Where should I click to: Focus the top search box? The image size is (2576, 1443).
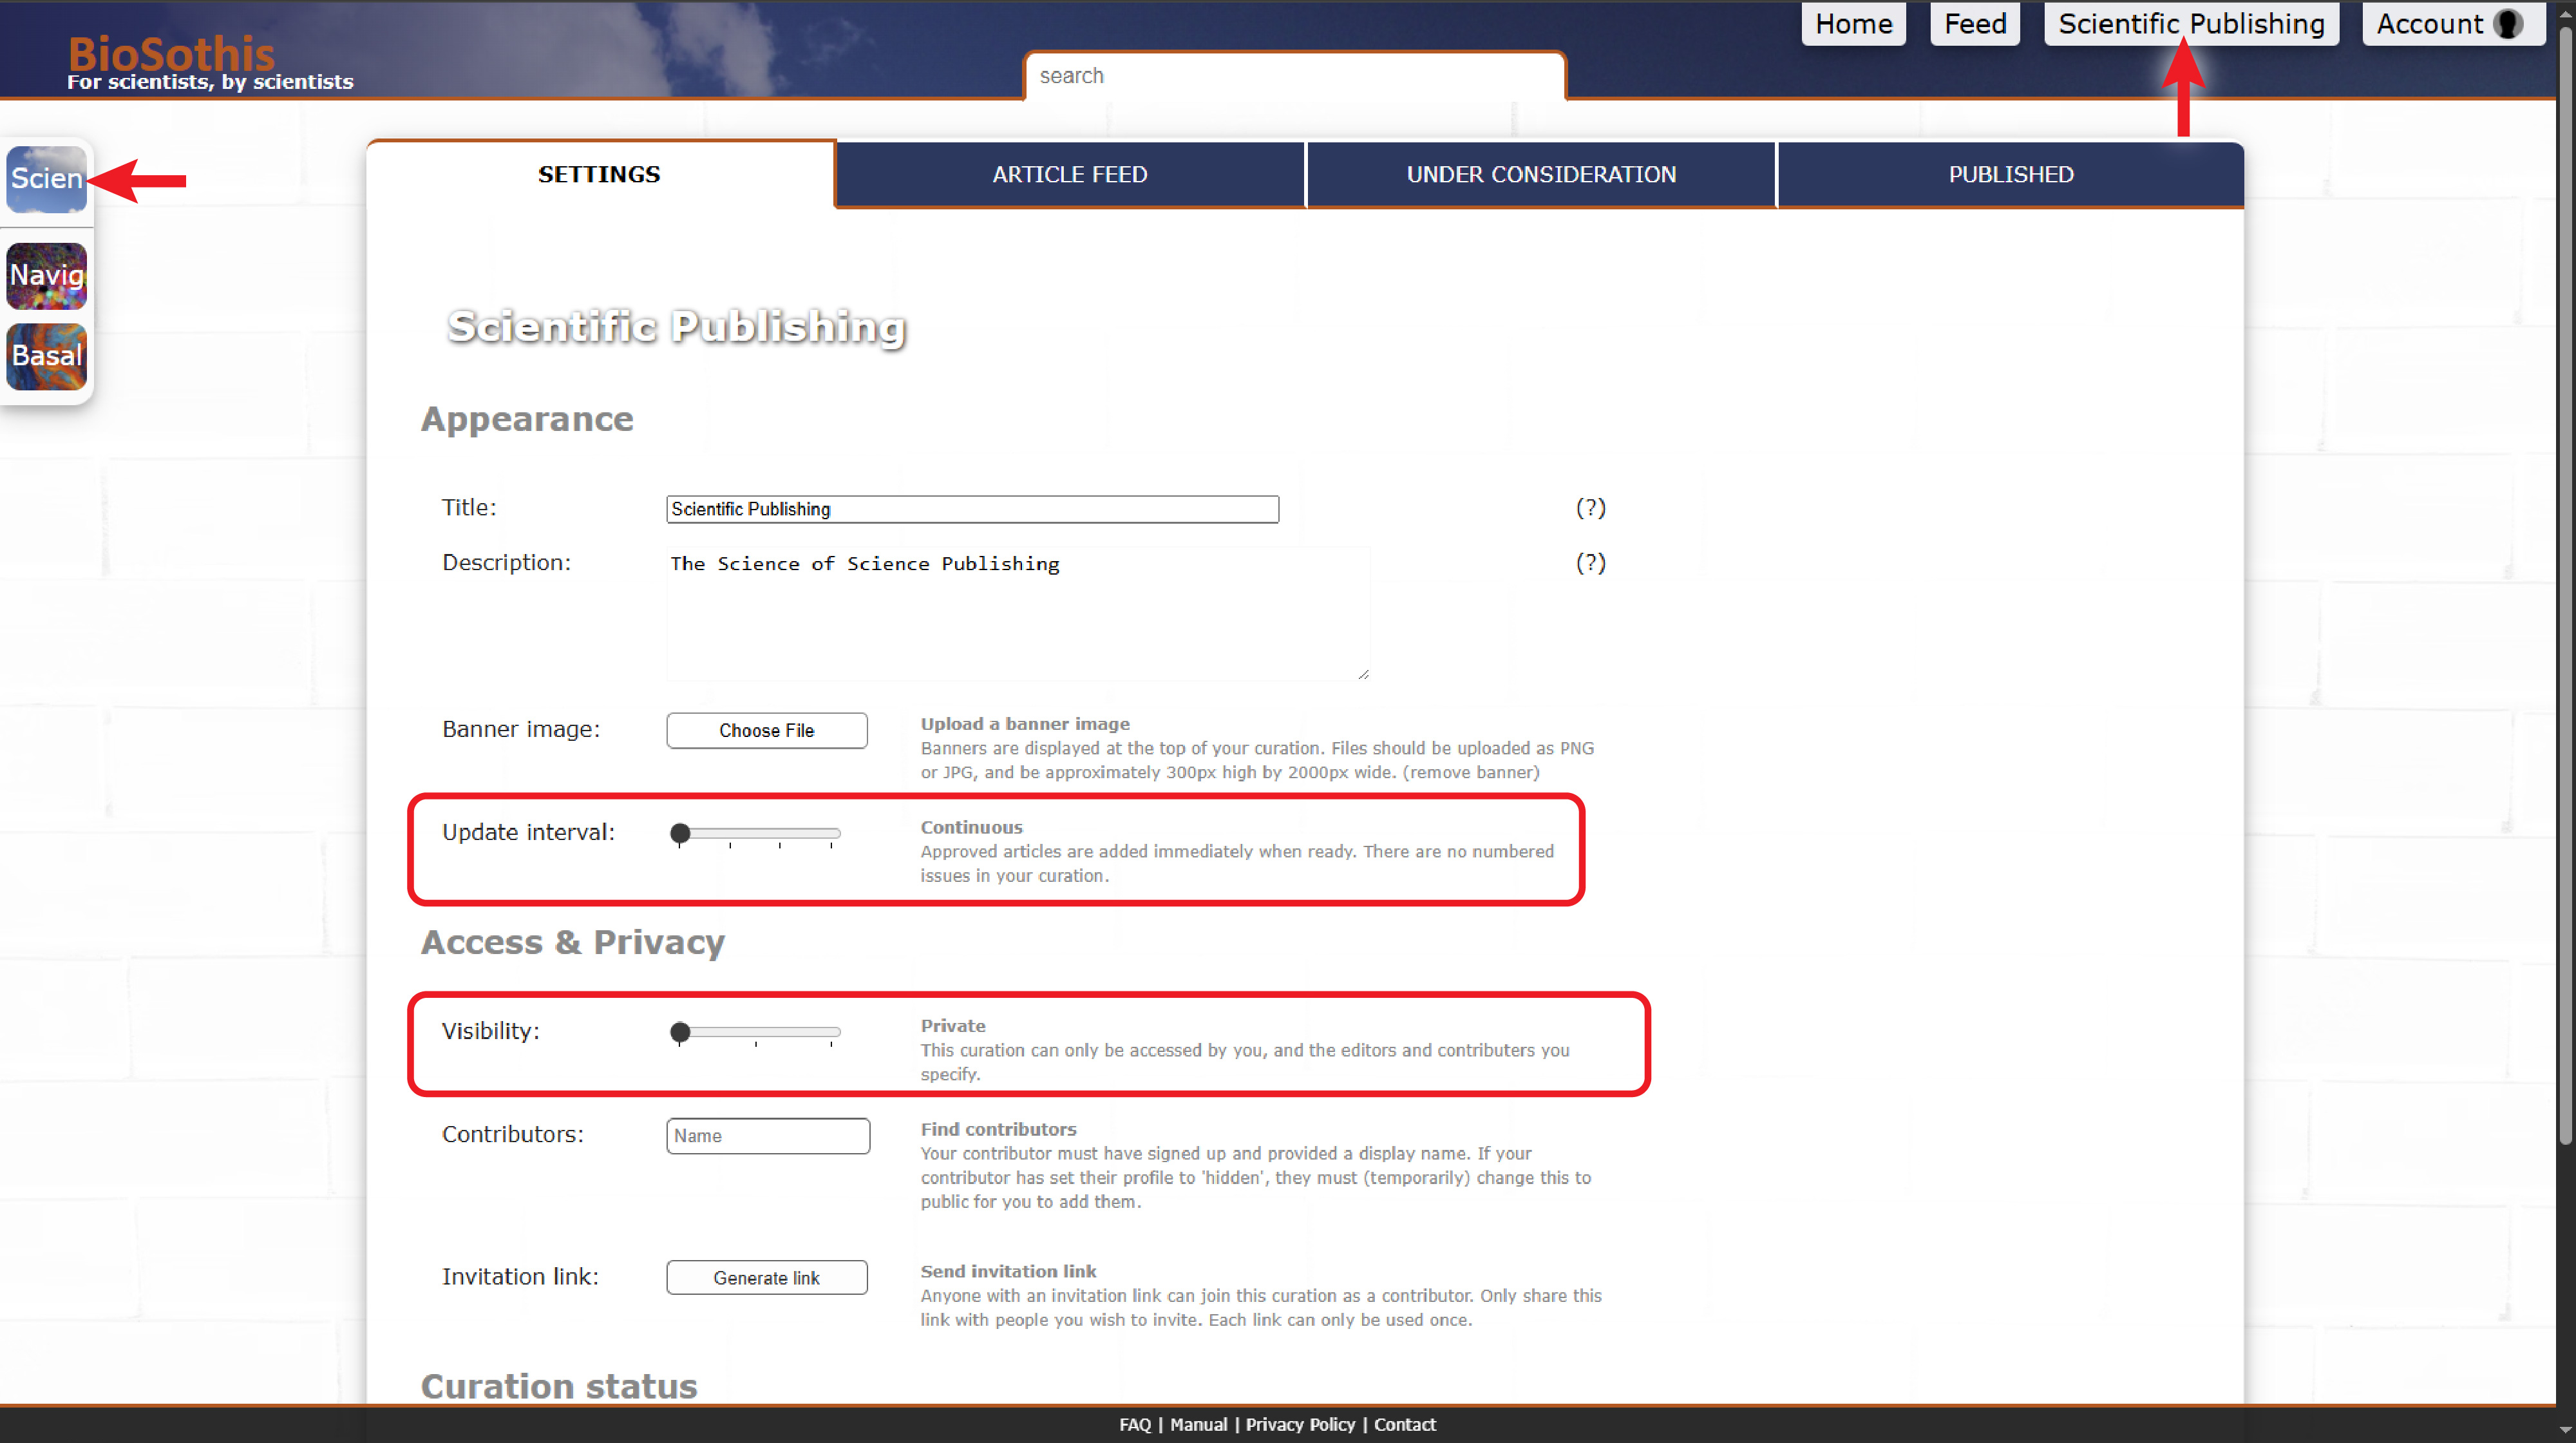[x=1294, y=76]
